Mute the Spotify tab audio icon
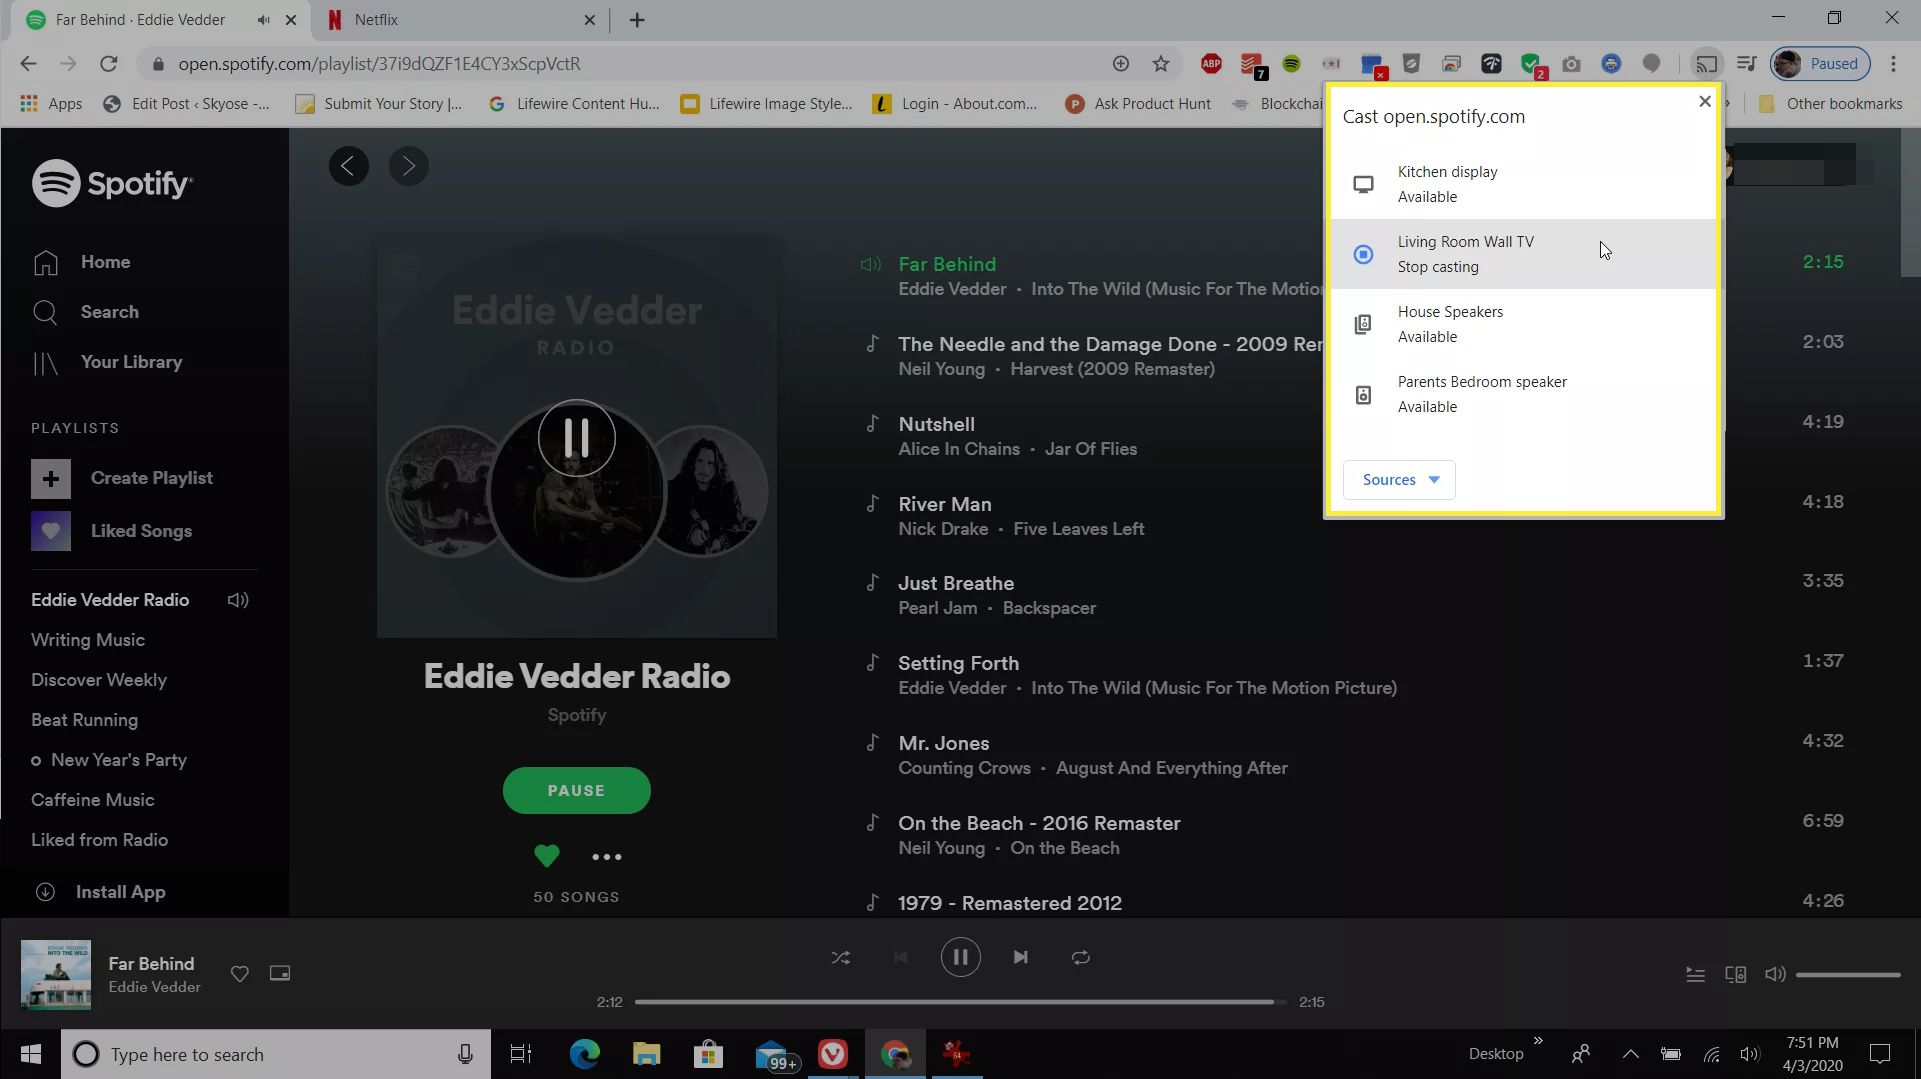Image resolution: width=1921 pixels, height=1079 pixels. click(263, 20)
